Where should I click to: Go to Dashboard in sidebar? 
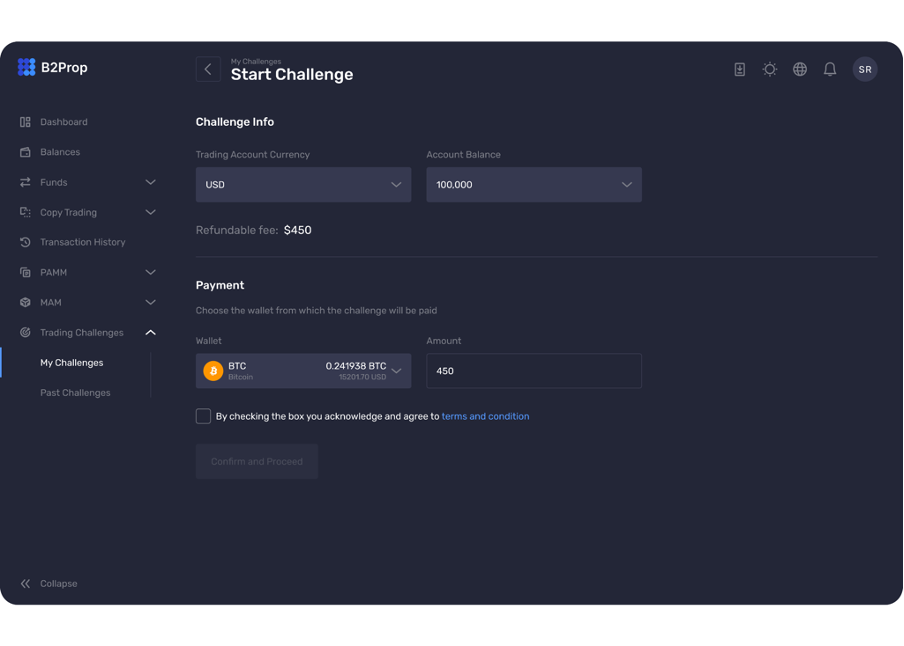(x=64, y=122)
